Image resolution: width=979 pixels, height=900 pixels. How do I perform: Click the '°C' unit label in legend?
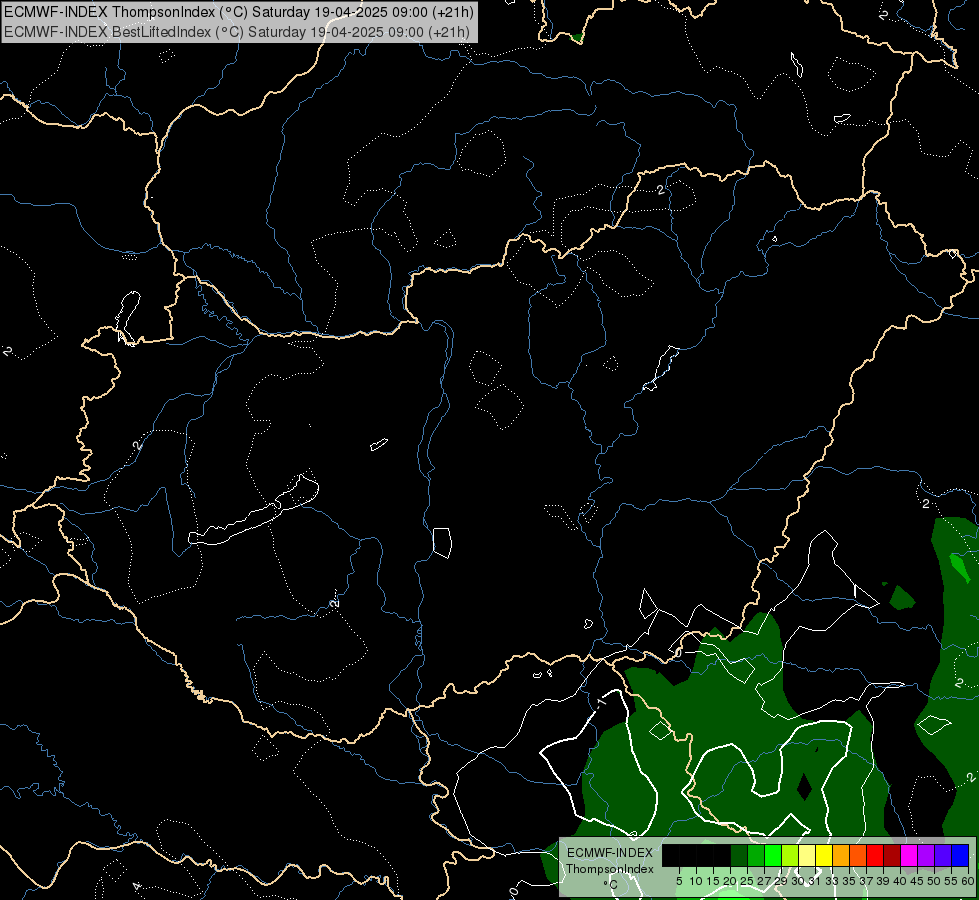click(x=610, y=884)
